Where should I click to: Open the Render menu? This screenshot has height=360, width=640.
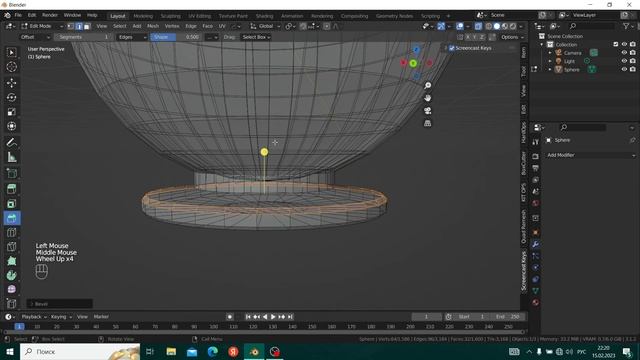[x=50, y=15]
